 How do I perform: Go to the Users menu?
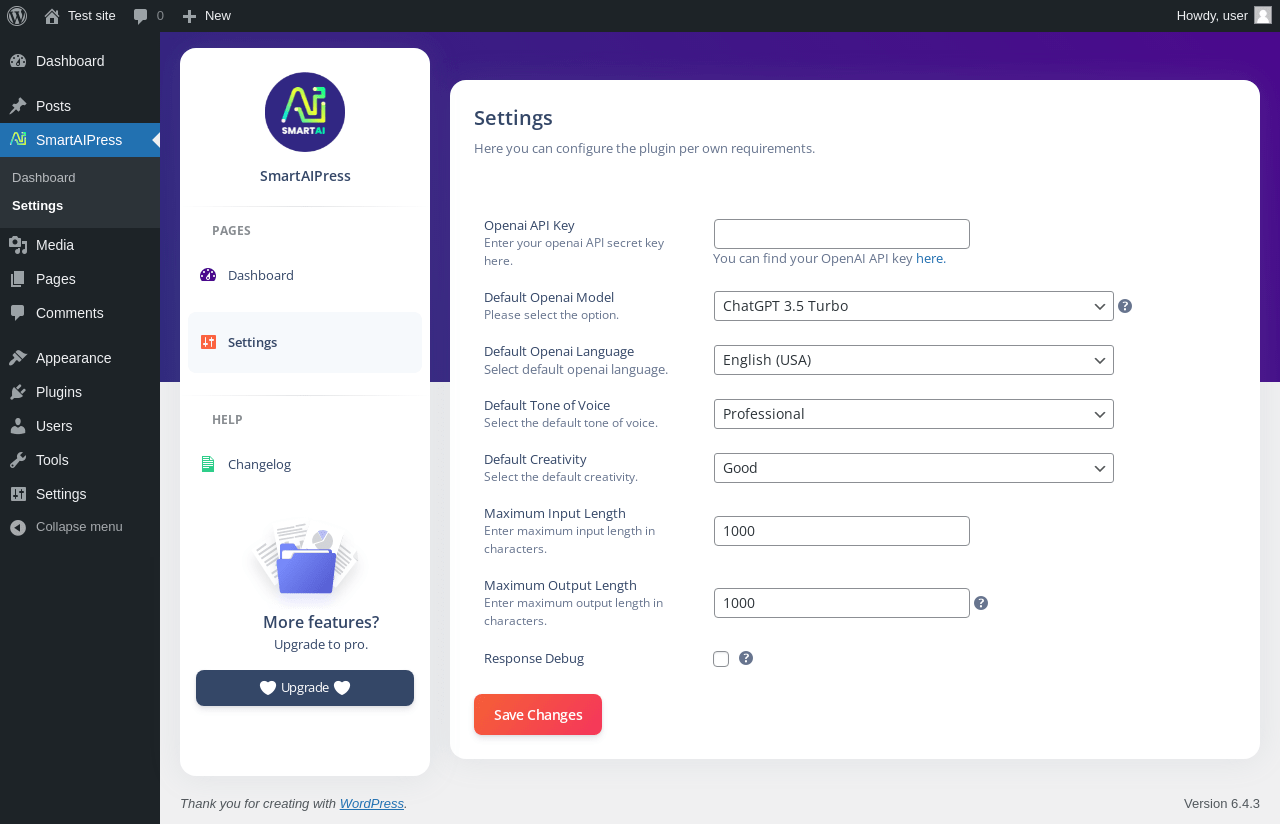click(80, 426)
